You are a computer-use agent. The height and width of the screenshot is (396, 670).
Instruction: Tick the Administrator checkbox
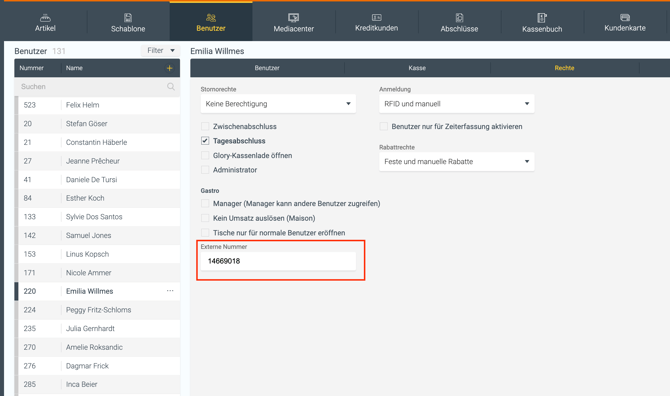205,170
